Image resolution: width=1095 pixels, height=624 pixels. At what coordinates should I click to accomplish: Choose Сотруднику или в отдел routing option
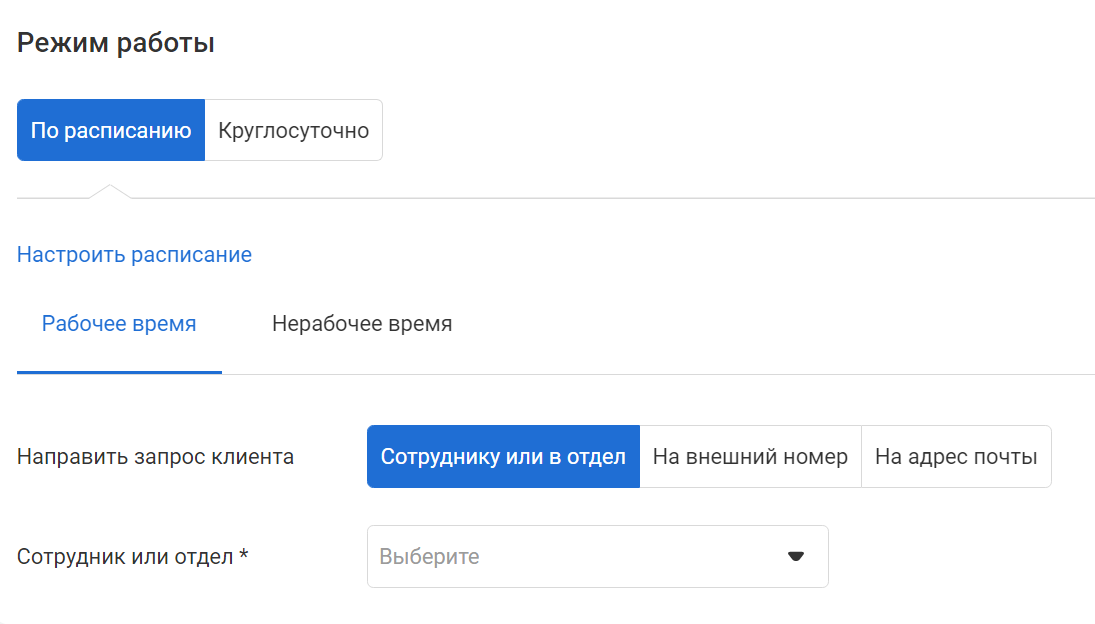(503, 456)
